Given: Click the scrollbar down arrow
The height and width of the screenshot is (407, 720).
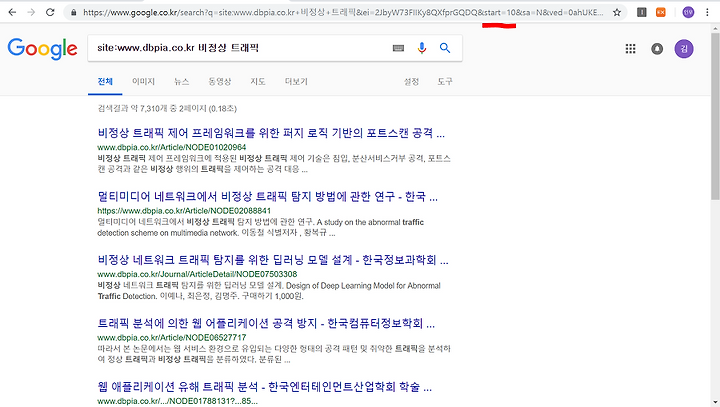Looking at the screenshot, I should pyautogui.click(x=715, y=403).
